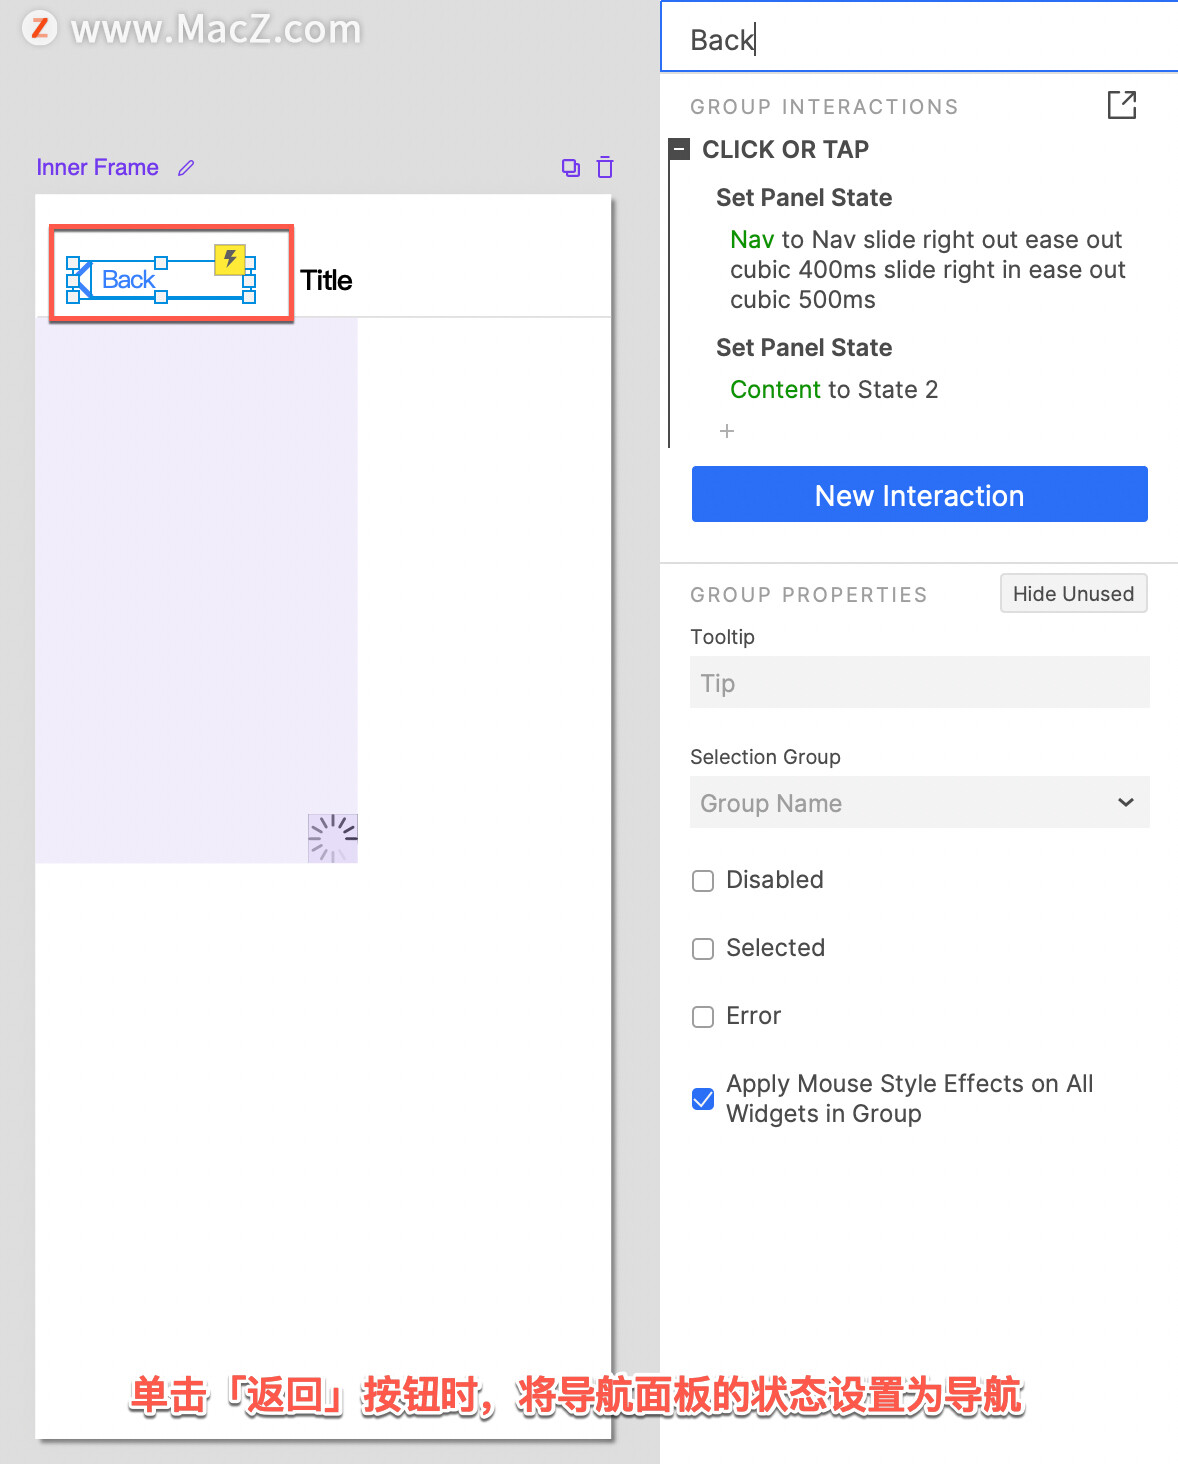Viewport: 1178px width, 1464px height.
Task: Click the GROUP PROPERTIES header
Action: click(809, 595)
